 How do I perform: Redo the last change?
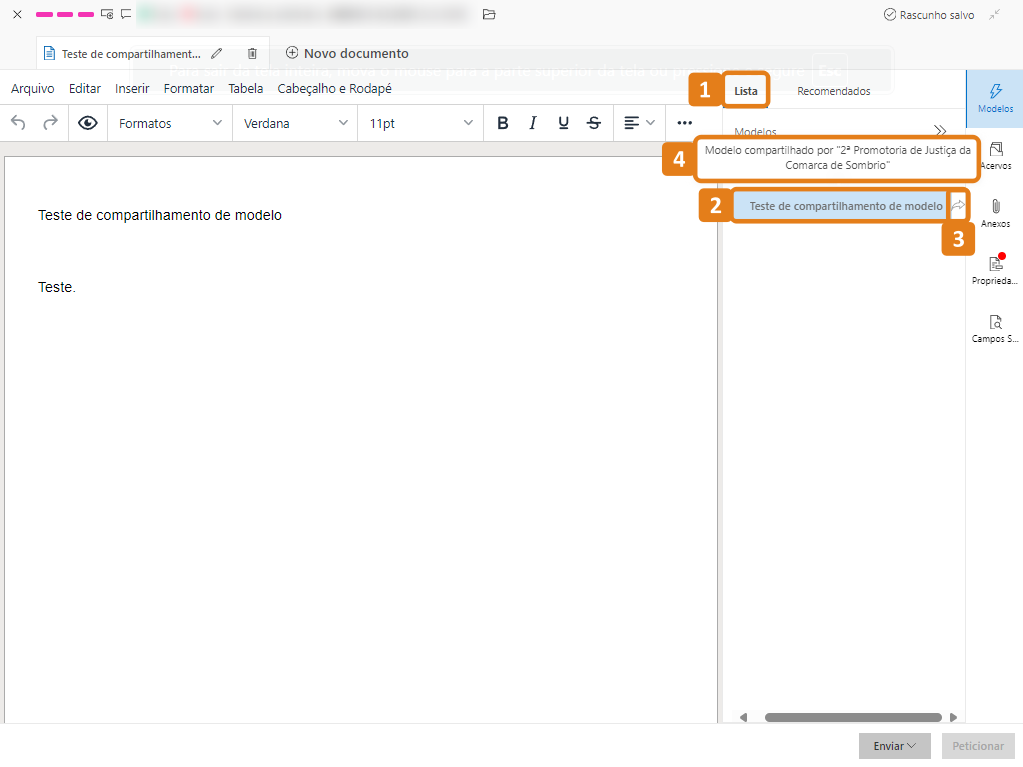48,122
